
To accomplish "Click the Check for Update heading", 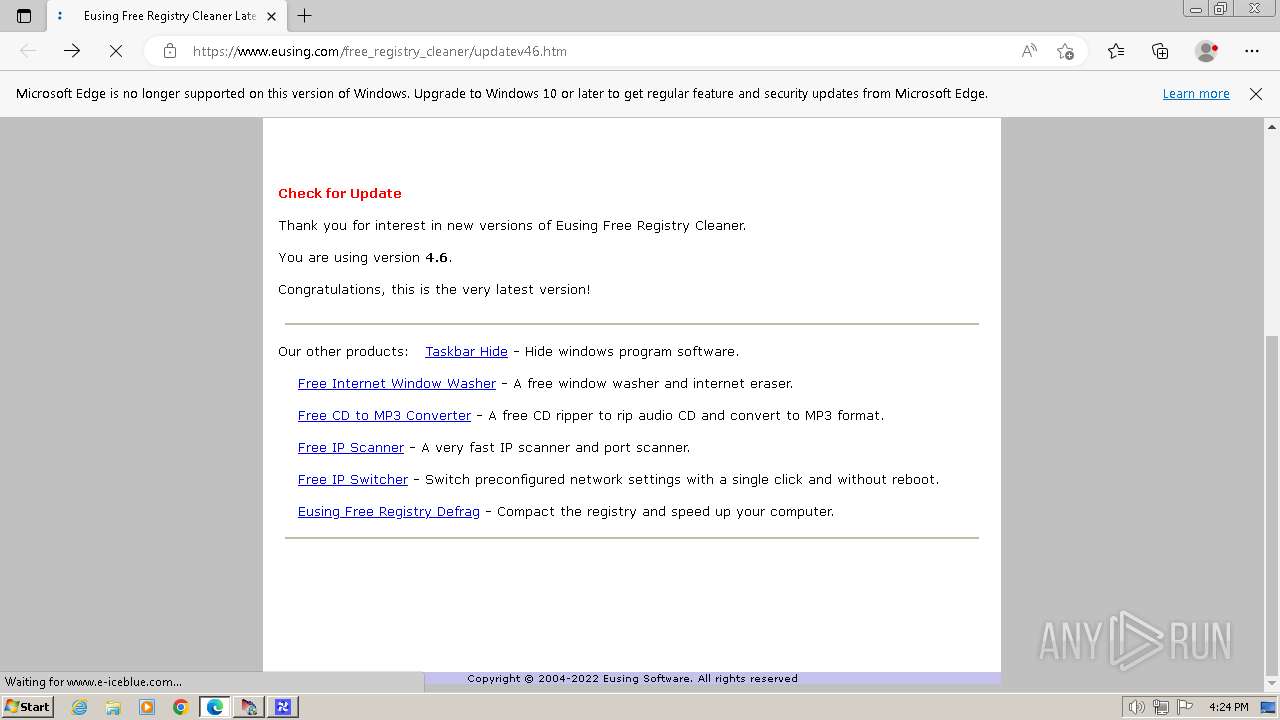I will [340, 194].
